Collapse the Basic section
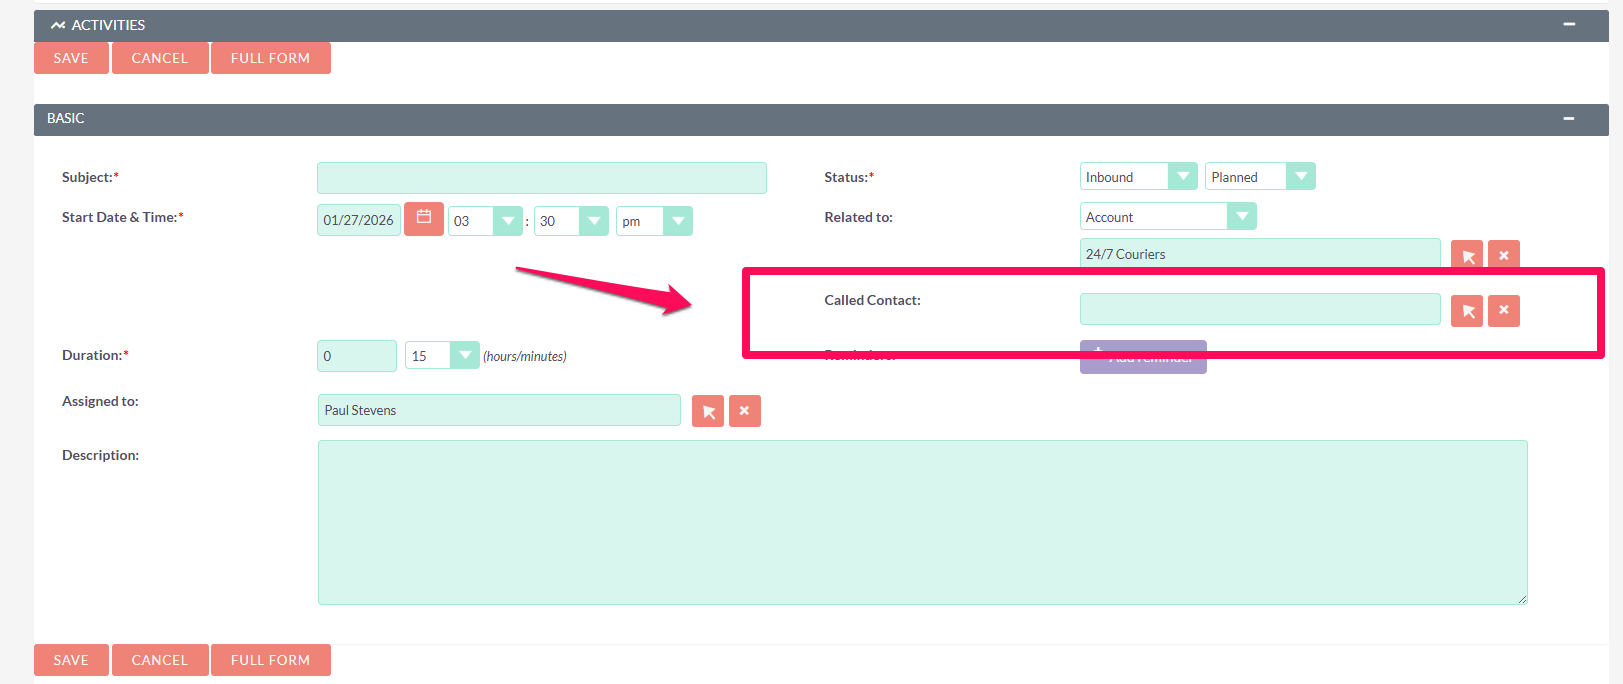Viewport: 1623px width, 684px height. tap(1569, 119)
